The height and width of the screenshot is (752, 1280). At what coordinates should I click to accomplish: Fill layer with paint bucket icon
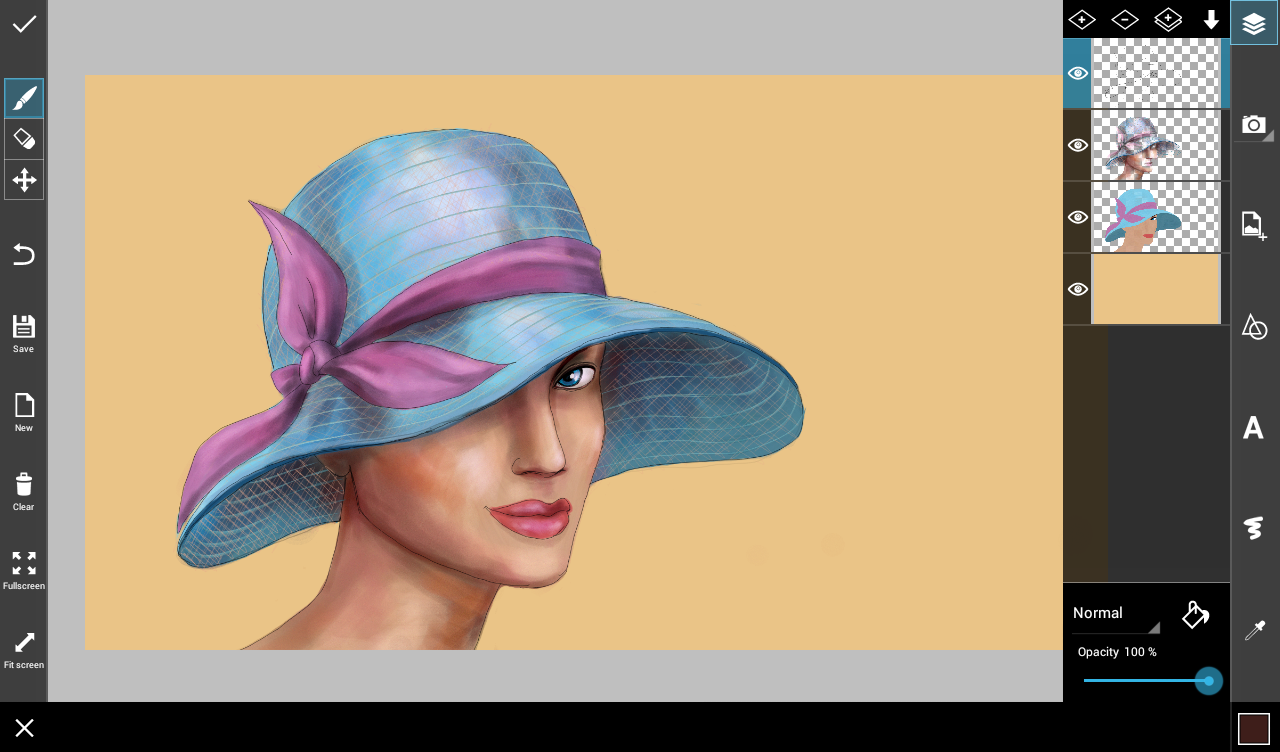(x=1196, y=614)
